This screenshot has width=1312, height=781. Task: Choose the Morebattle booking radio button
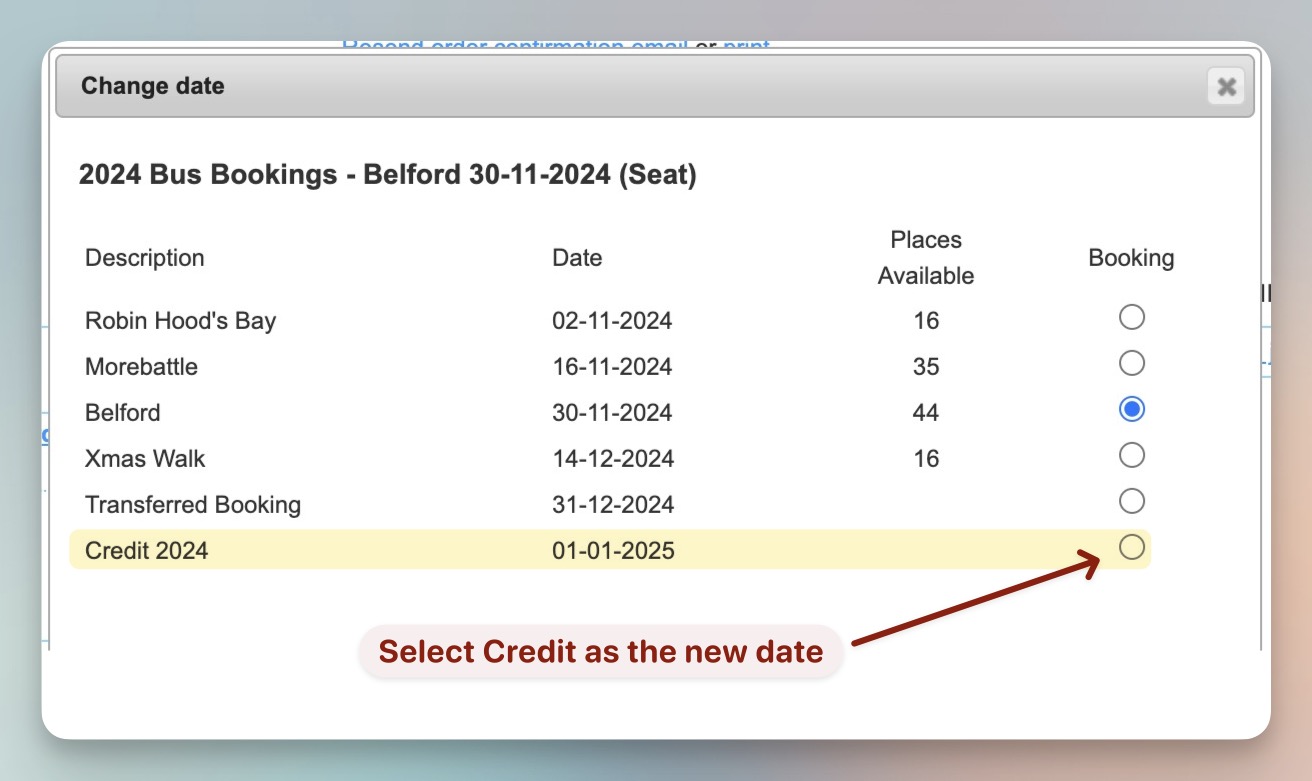click(x=1131, y=363)
